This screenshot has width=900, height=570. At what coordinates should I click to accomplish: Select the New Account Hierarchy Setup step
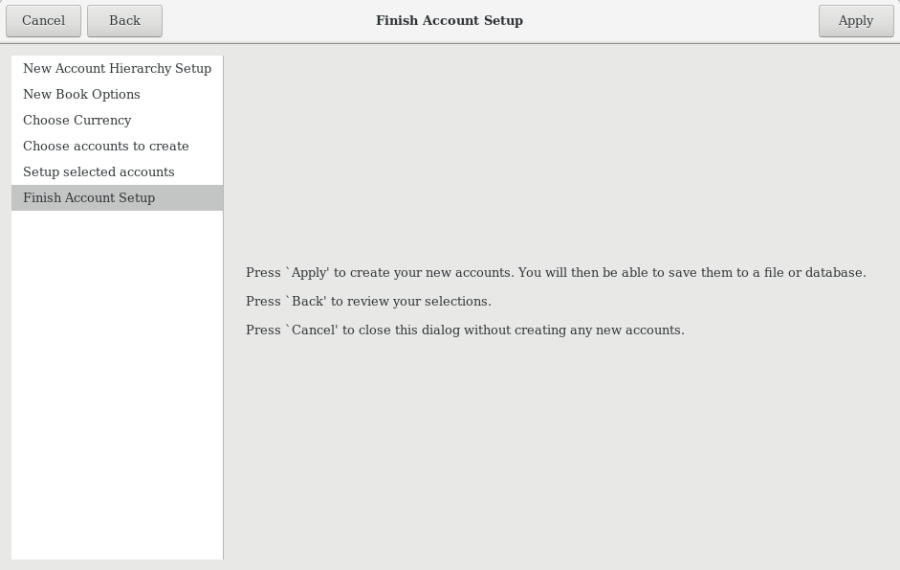(117, 69)
